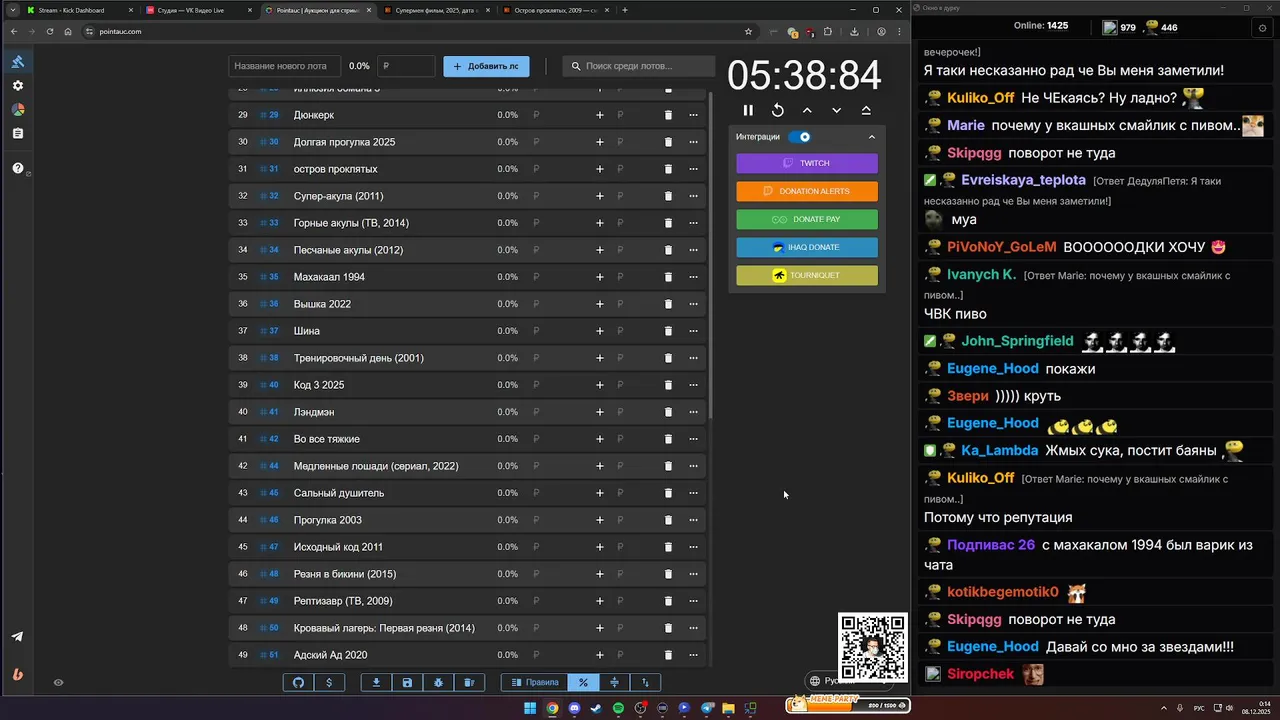The image size is (1280, 720).
Task: Open the Правила rules button
Action: (535, 683)
